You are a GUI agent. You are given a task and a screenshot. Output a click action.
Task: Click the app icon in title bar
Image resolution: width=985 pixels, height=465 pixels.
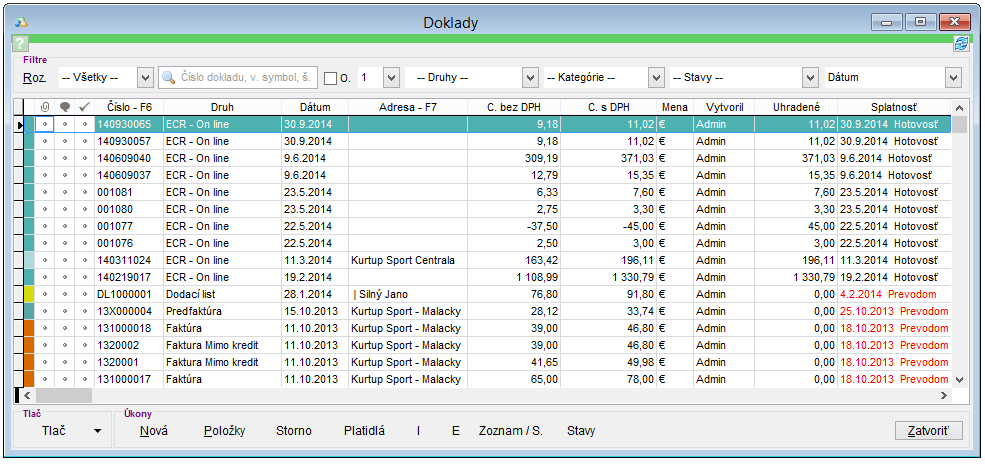pyautogui.click(x=22, y=21)
